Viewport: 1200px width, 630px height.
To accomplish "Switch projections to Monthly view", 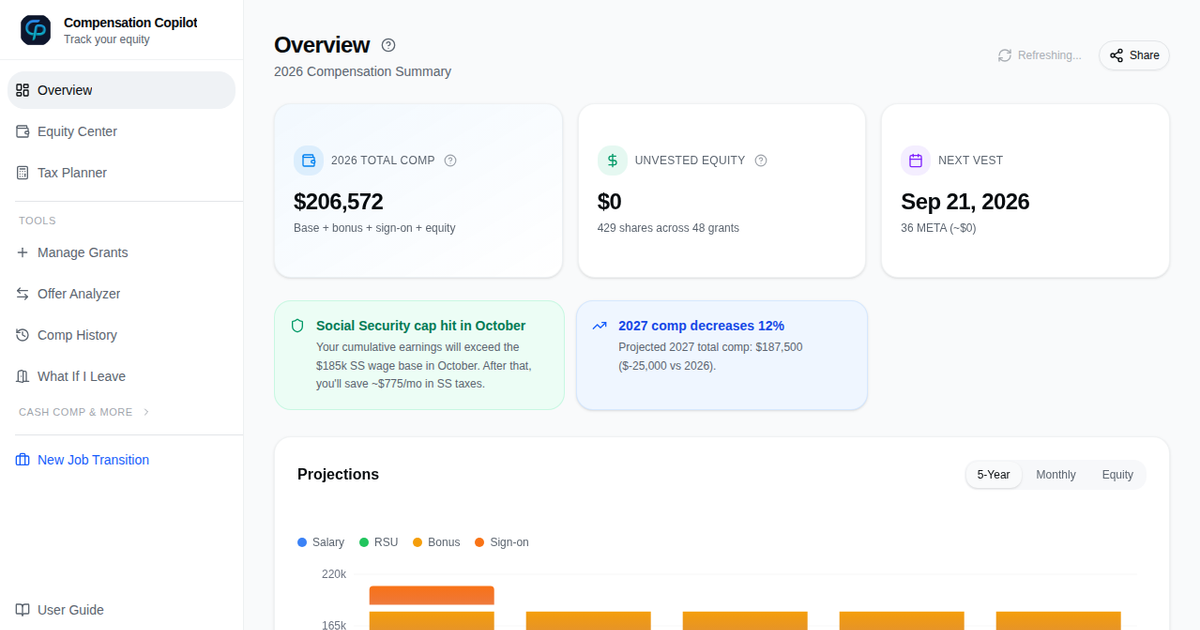I will coord(1056,475).
